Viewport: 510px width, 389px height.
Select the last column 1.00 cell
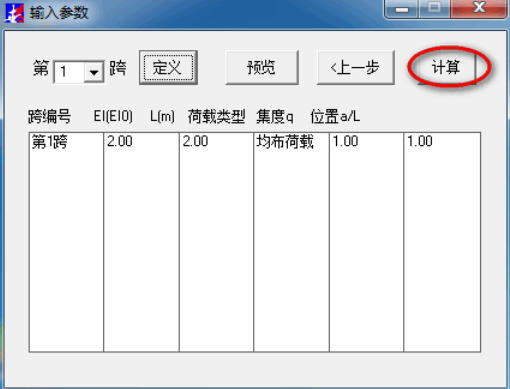420,141
